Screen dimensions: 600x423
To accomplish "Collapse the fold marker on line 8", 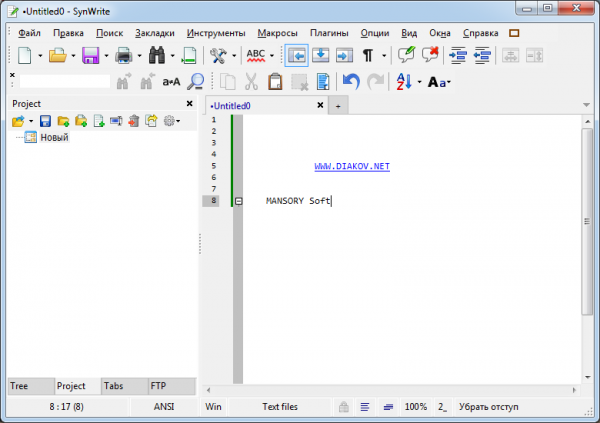I will (x=238, y=201).
